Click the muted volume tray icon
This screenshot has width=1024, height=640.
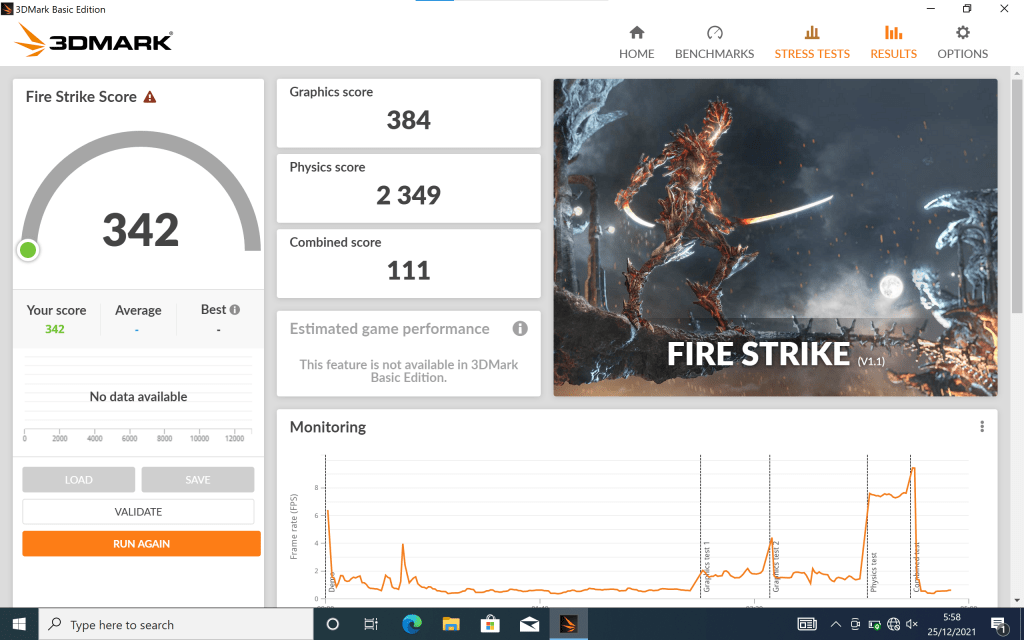point(912,624)
